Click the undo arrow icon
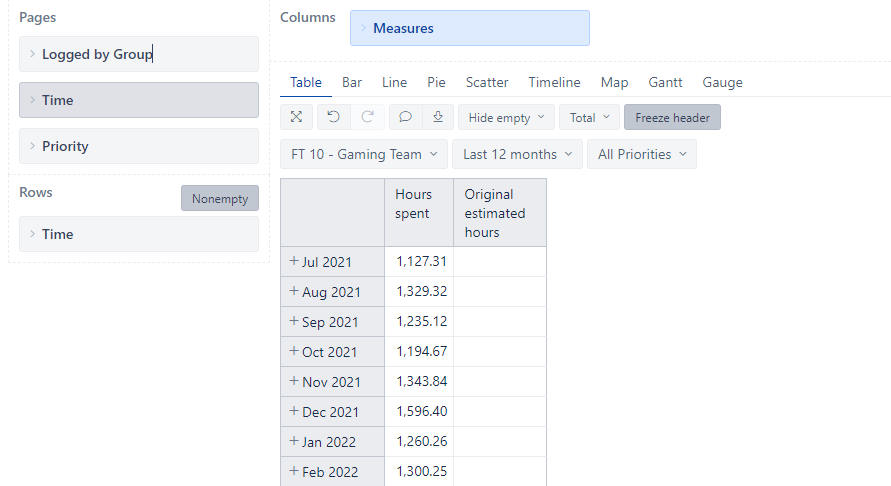Screen dimensions: 891x486 tap(334, 117)
